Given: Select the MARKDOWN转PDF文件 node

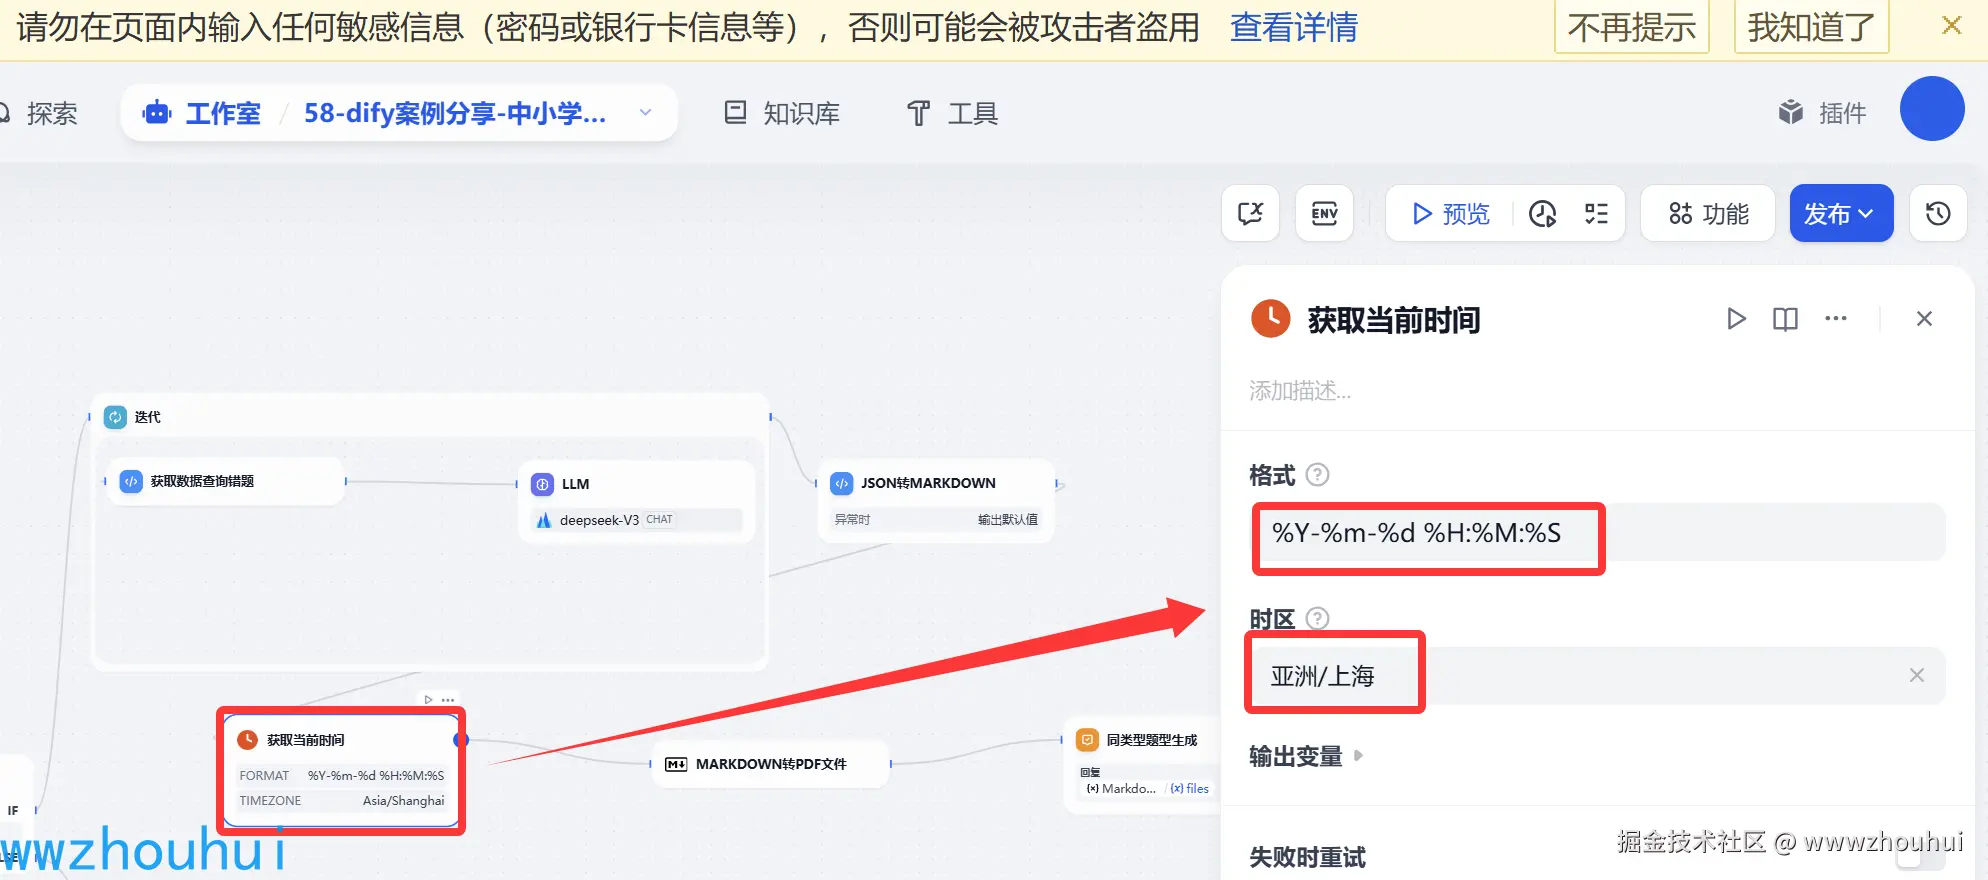Looking at the screenshot, I should pos(770,764).
